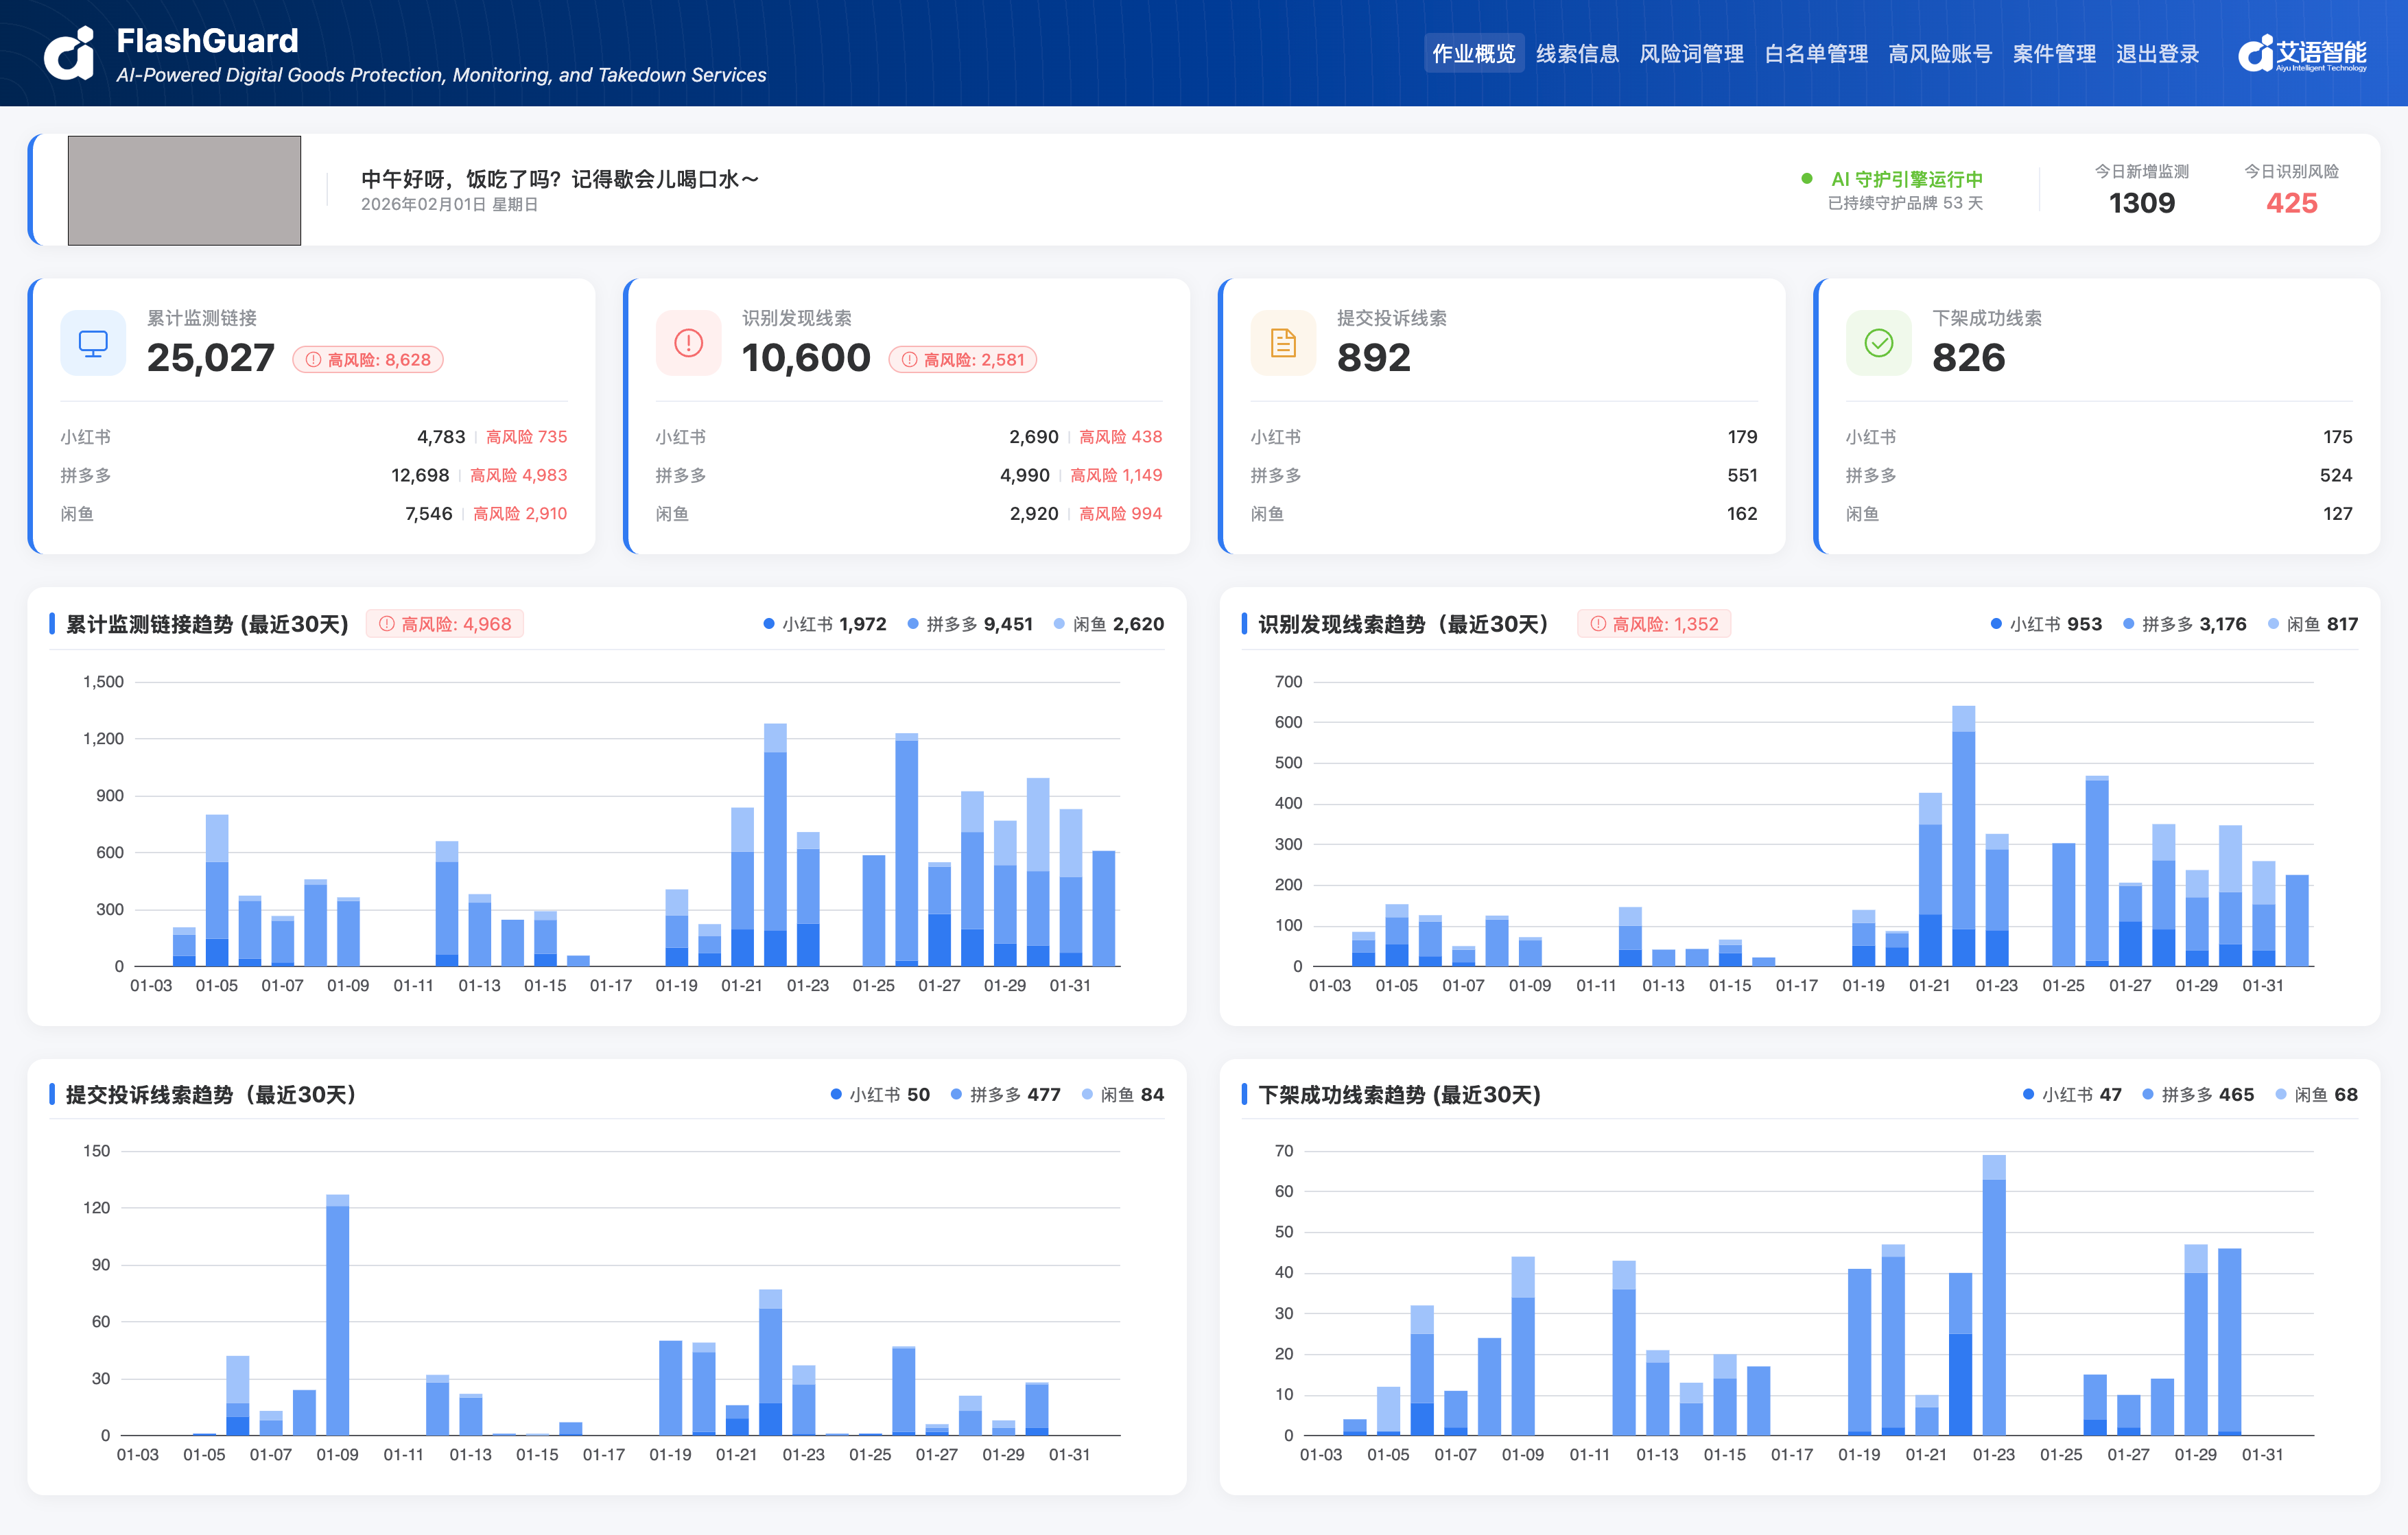Click the green AI 守护引擎运行中 status dot
The width and height of the screenshot is (2408, 1535).
coord(1806,178)
